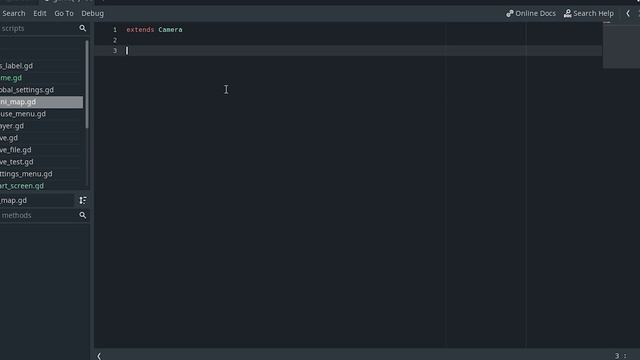The image size is (640, 360).
Task: Click Search Help button
Action: pyautogui.click(x=589, y=13)
